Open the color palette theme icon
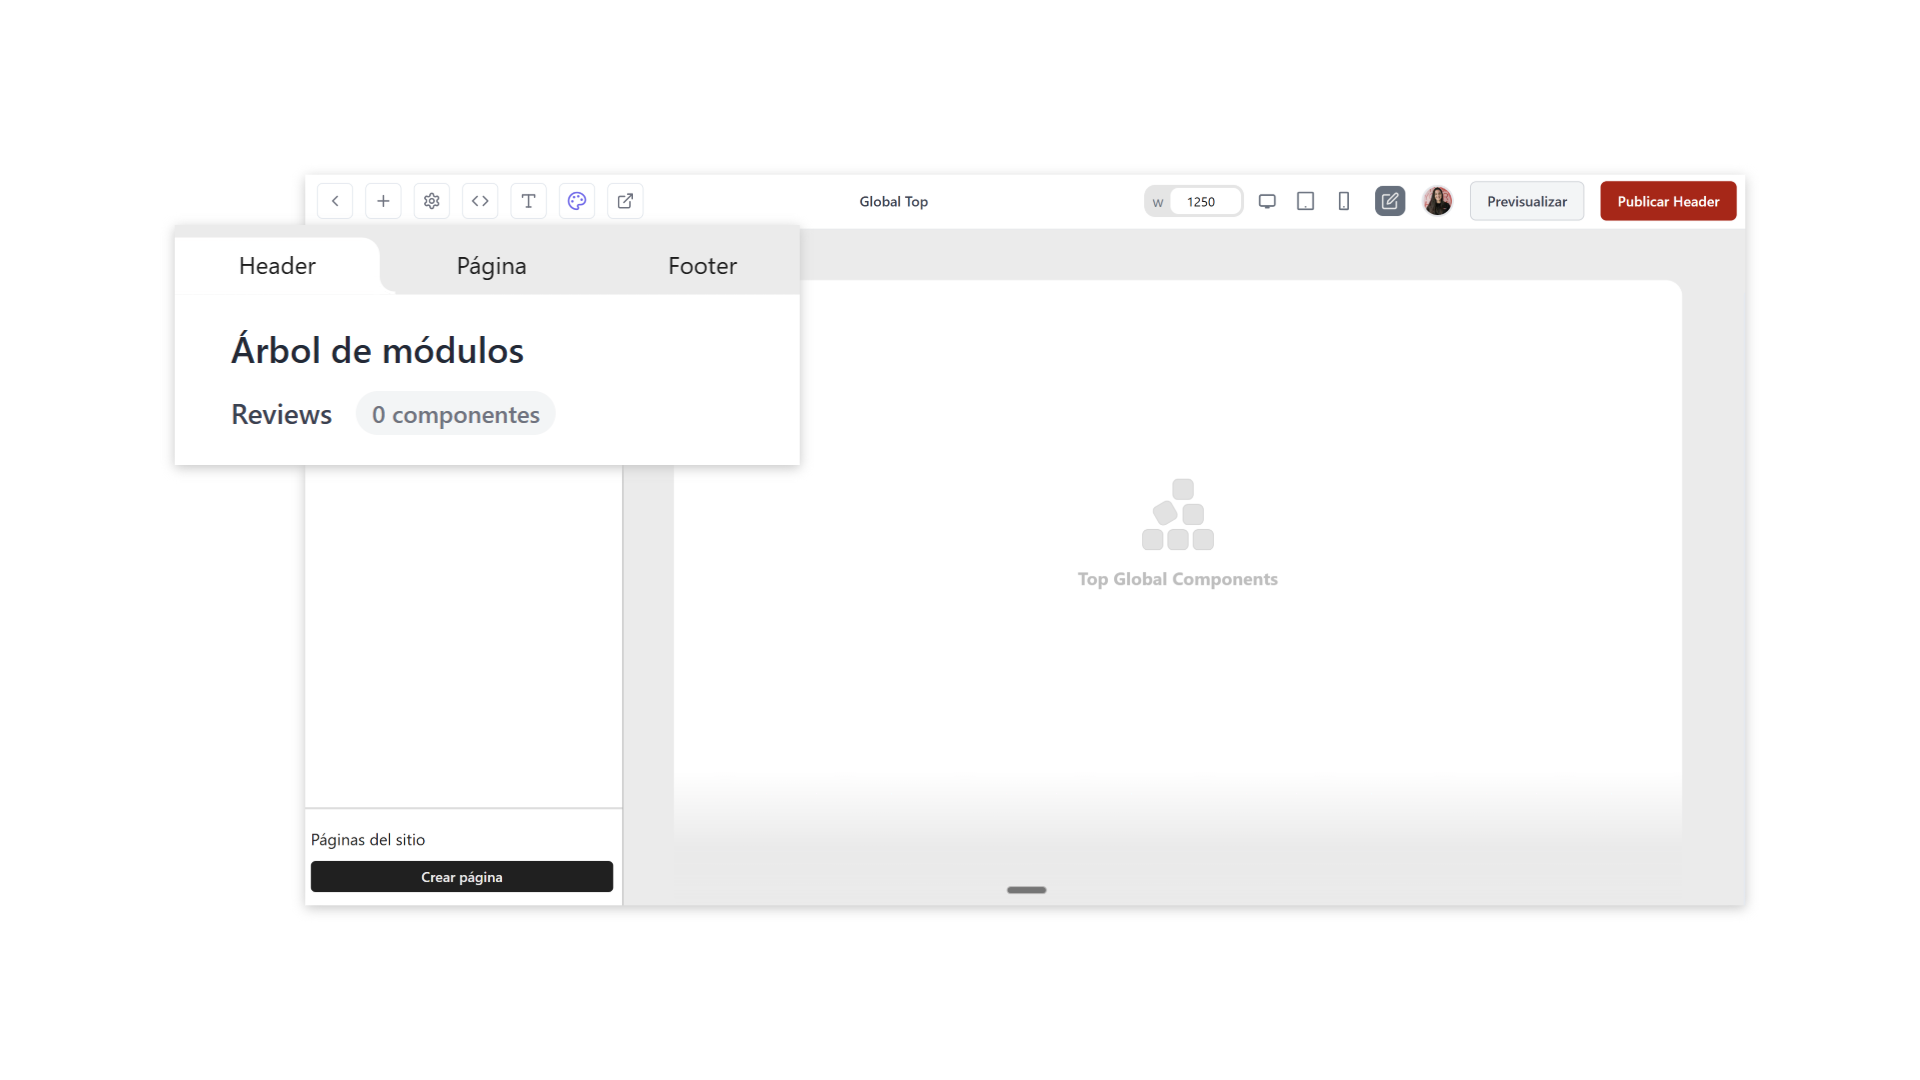The height and width of the screenshot is (1080, 1920). click(x=577, y=201)
